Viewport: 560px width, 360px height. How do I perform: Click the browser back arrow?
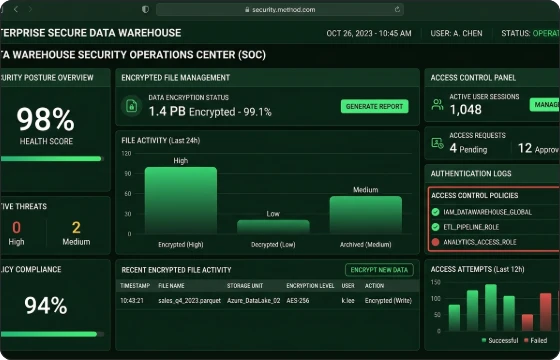click(x=16, y=9)
